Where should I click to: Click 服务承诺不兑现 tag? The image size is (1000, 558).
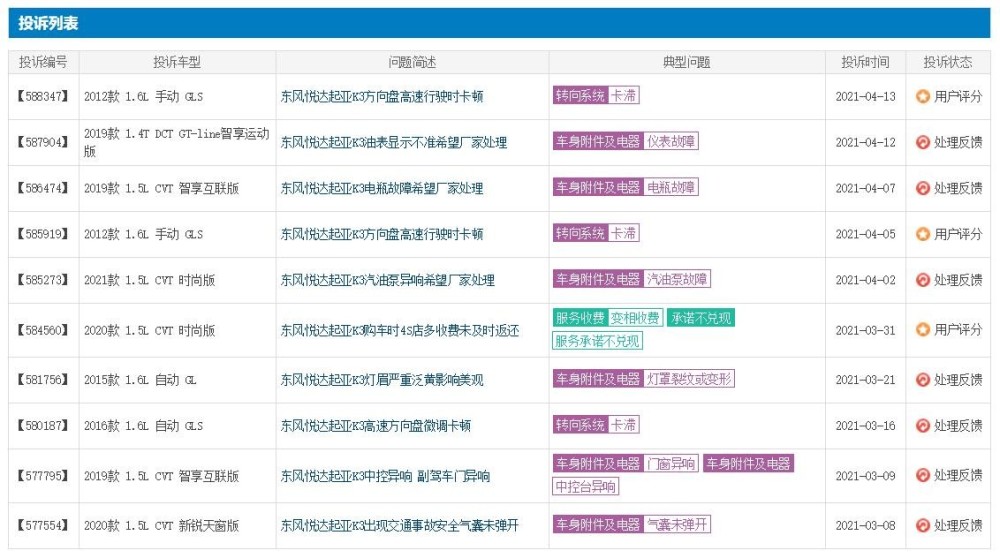coord(597,341)
